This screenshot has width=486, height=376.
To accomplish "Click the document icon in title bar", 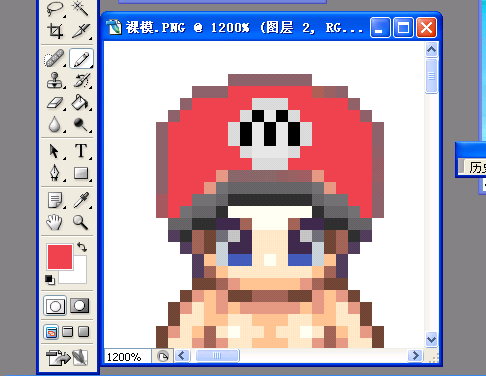I will pos(114,28).
